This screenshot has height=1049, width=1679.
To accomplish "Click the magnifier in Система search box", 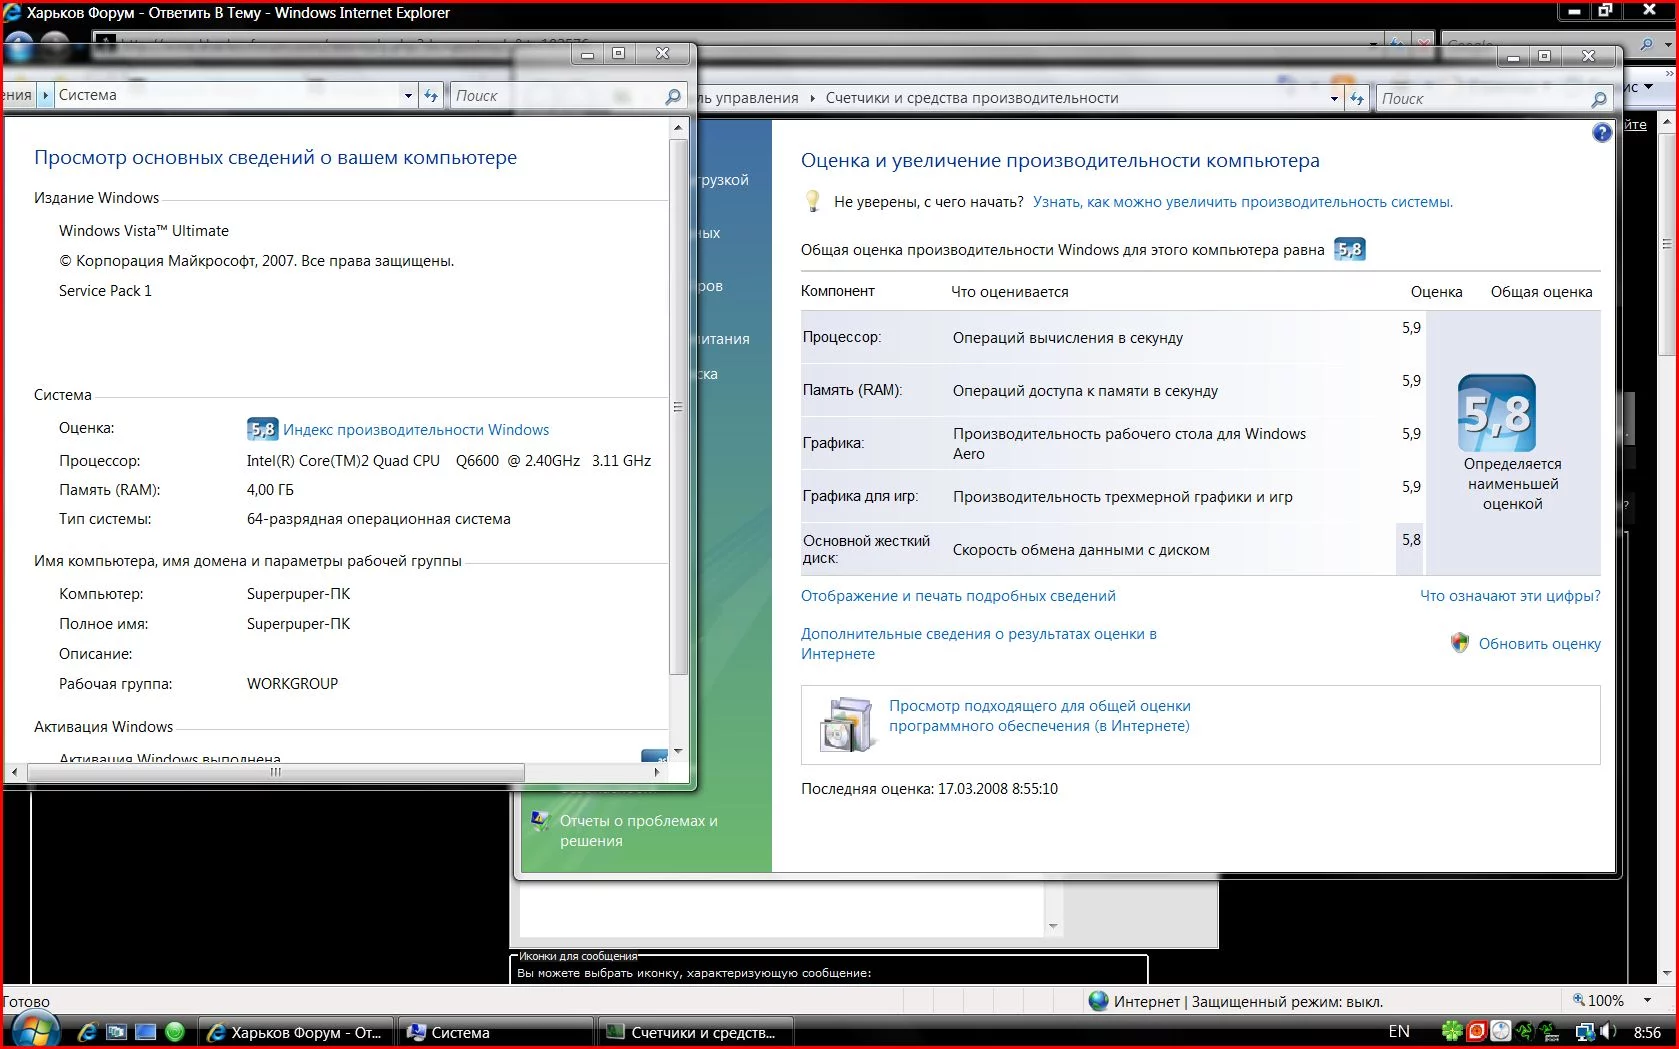I will tap(673, 96).
